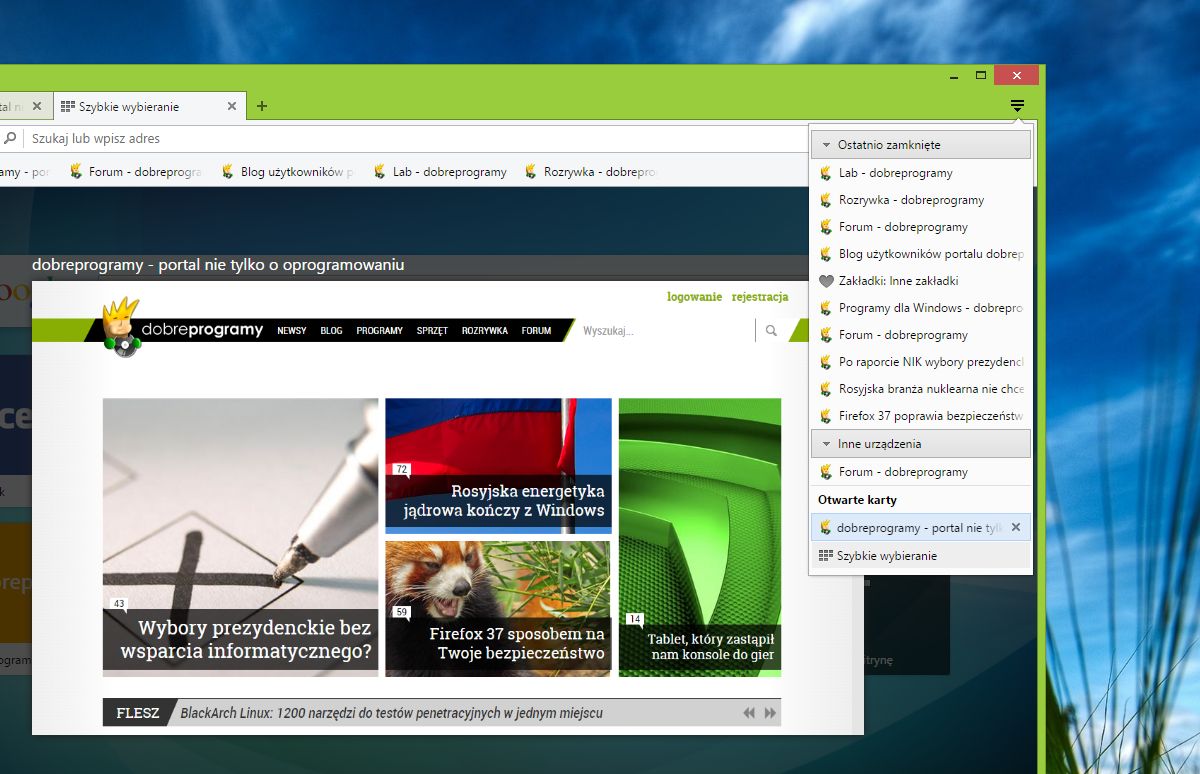Reopen Blog użytkowników portalu closed tab
Image resolution: width=1200 pixels, height=774 pixels.
click(x=920, y=254)
